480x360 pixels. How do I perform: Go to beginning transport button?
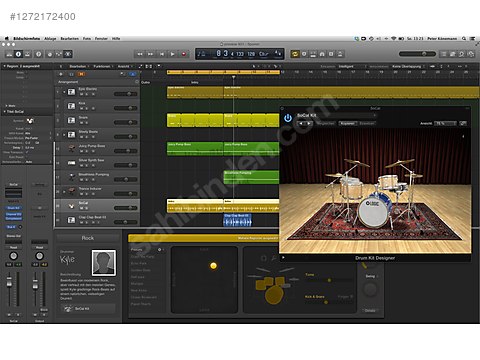tap(162, 54)
